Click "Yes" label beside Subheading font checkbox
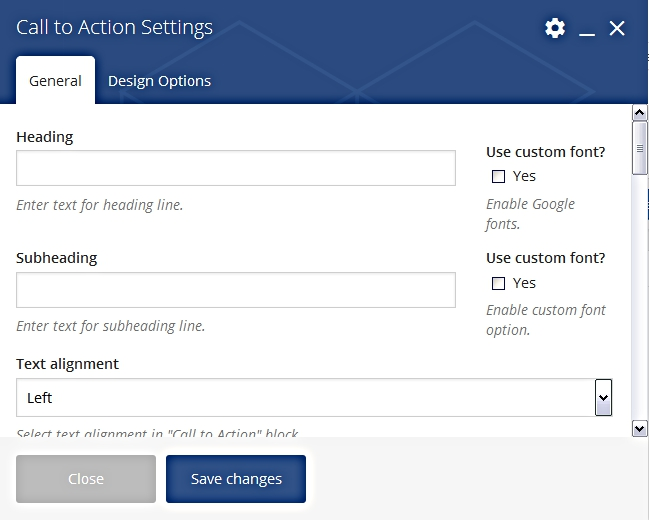The height and width of the screenshot is (520, 649). (x=524, y=283)
